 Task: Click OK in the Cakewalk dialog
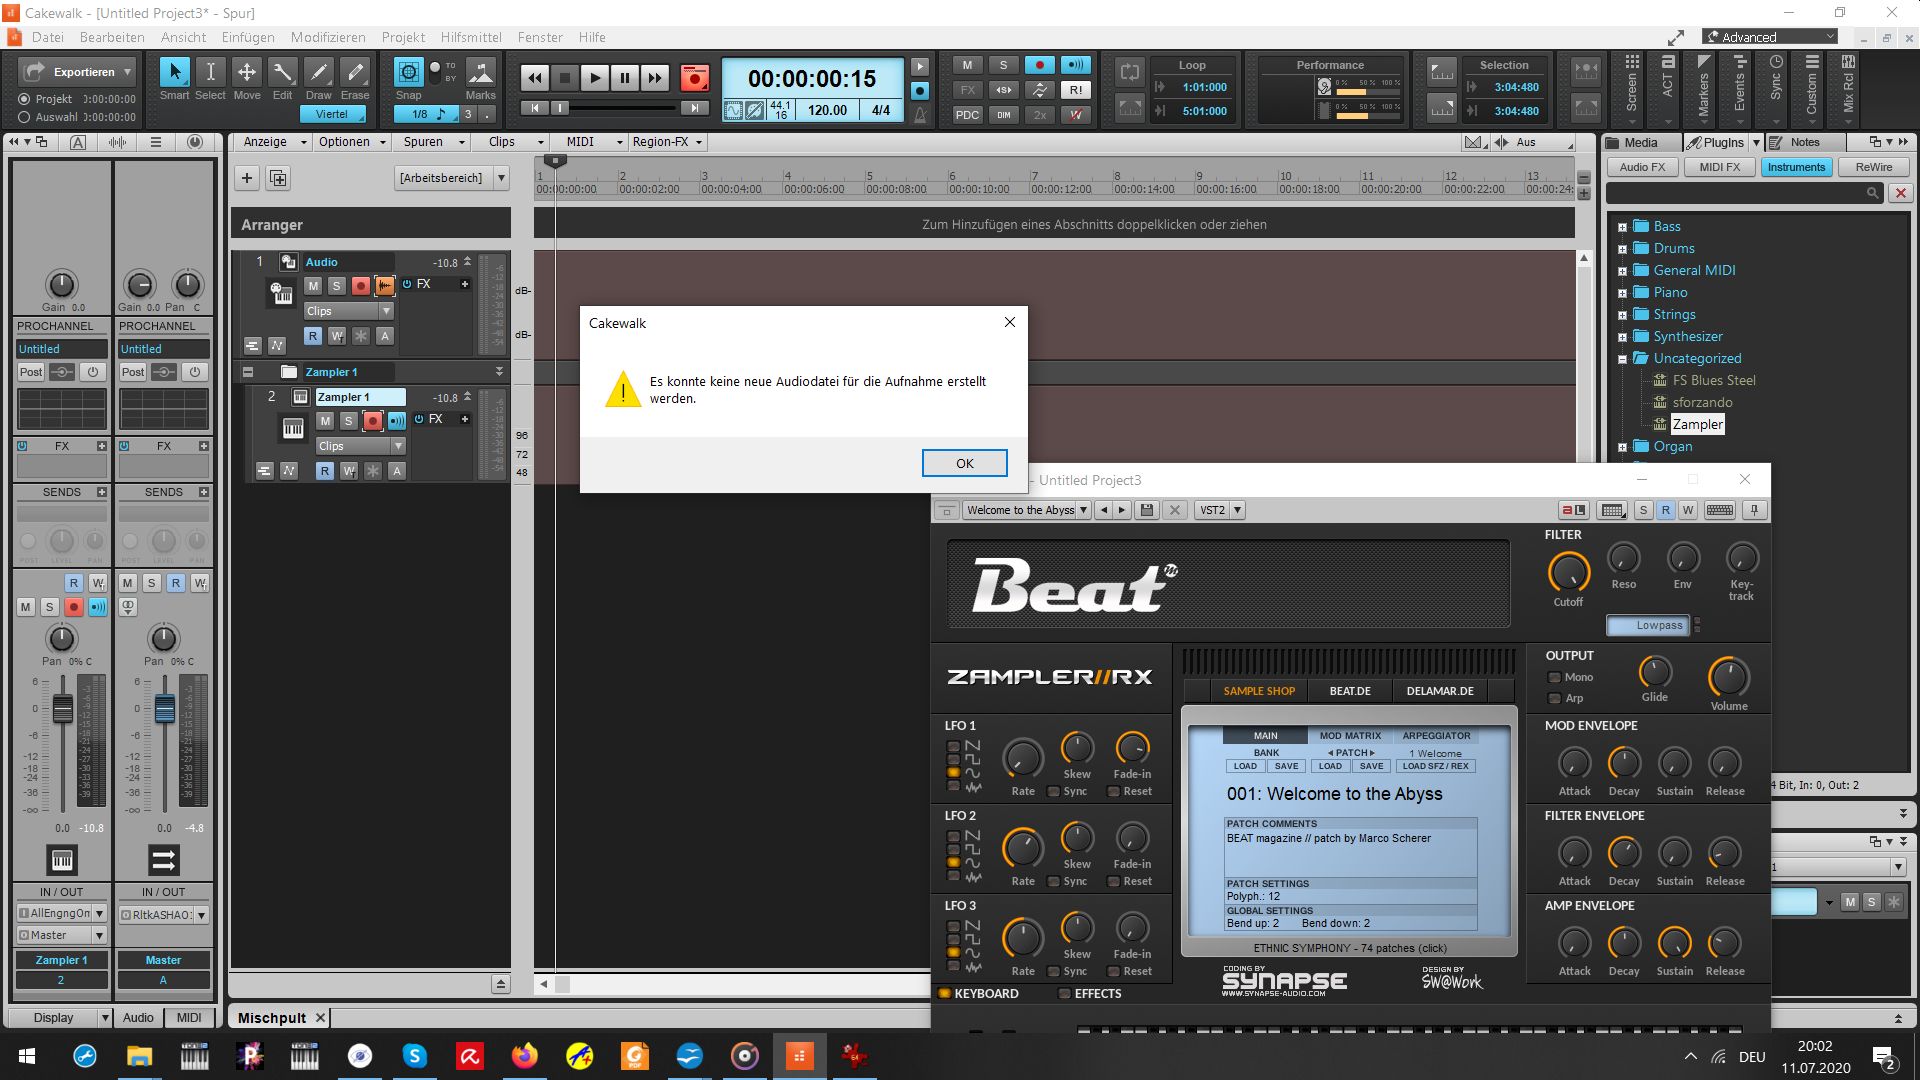point(964,463)
